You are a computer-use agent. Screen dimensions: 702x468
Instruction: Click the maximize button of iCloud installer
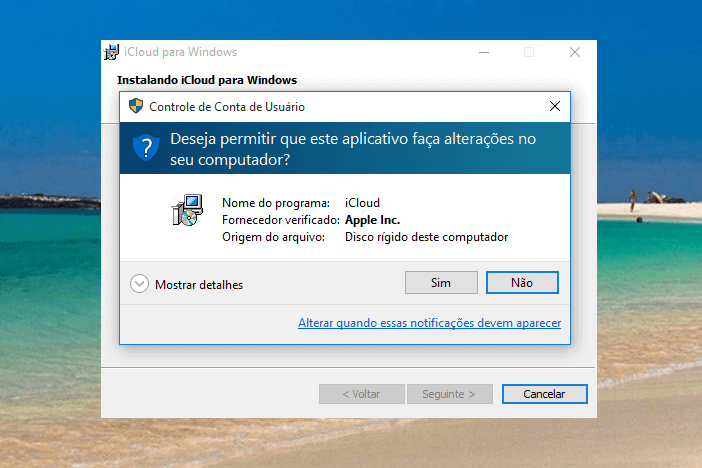529,52
